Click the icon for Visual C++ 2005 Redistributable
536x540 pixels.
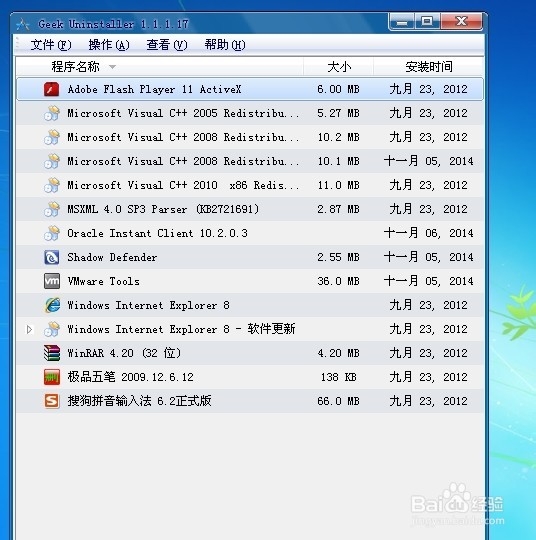(x=51, y=113)
